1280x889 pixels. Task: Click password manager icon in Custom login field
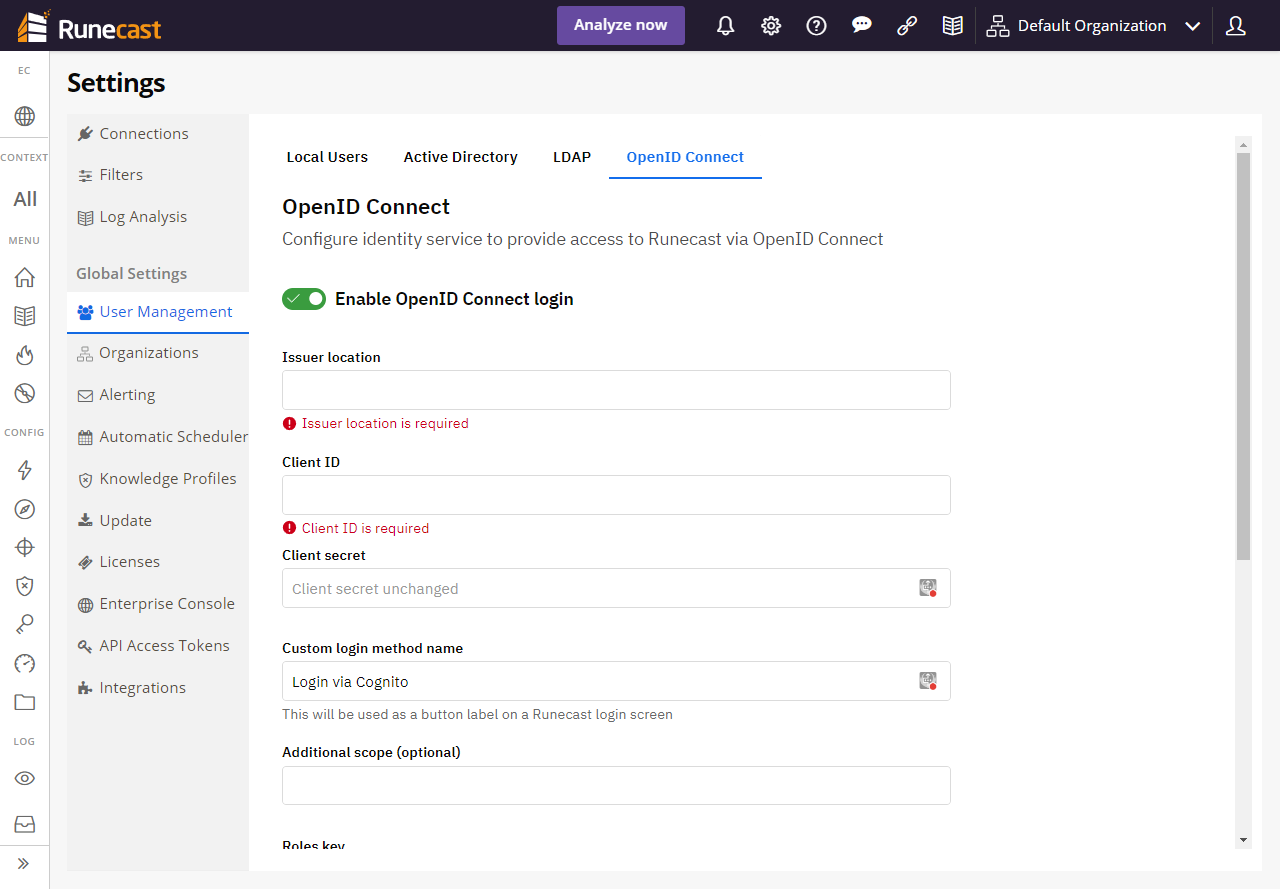(x=928, y=681)
